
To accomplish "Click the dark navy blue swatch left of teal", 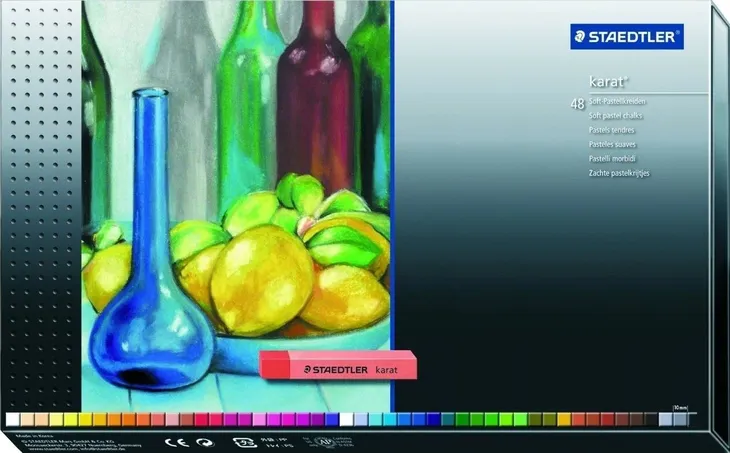I will click(433, 419).
